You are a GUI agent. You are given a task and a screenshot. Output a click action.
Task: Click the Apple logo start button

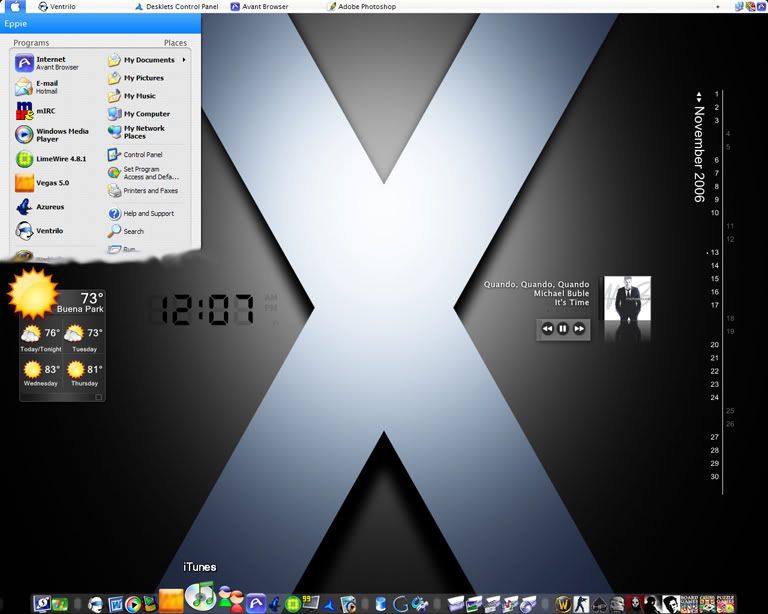pyautogui.click(x=15, y=6)
